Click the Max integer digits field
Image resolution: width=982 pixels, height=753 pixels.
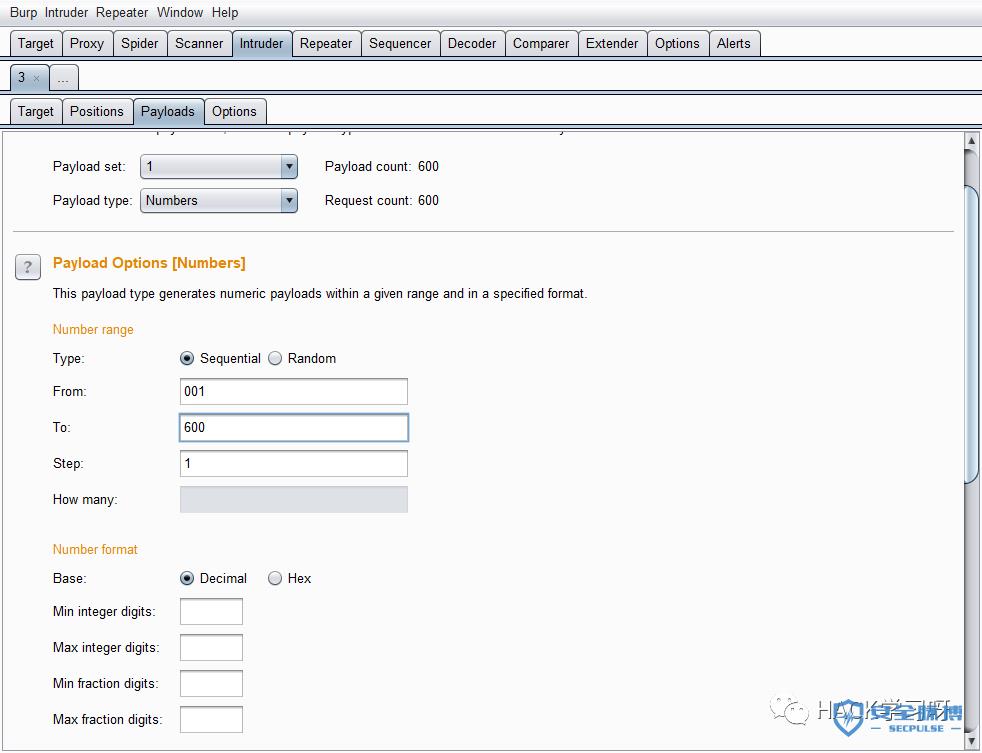click(x=211, y=647)
